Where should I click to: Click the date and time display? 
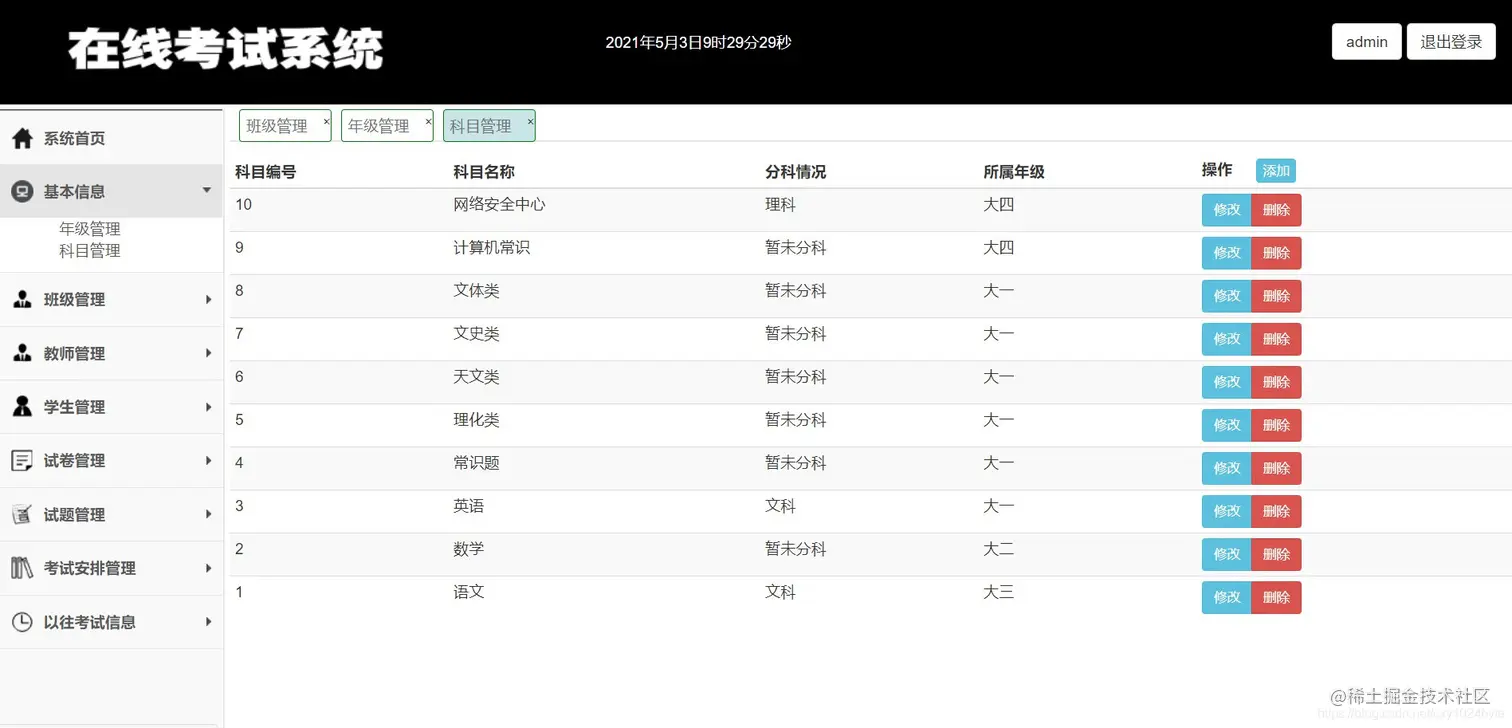(698, 42)
